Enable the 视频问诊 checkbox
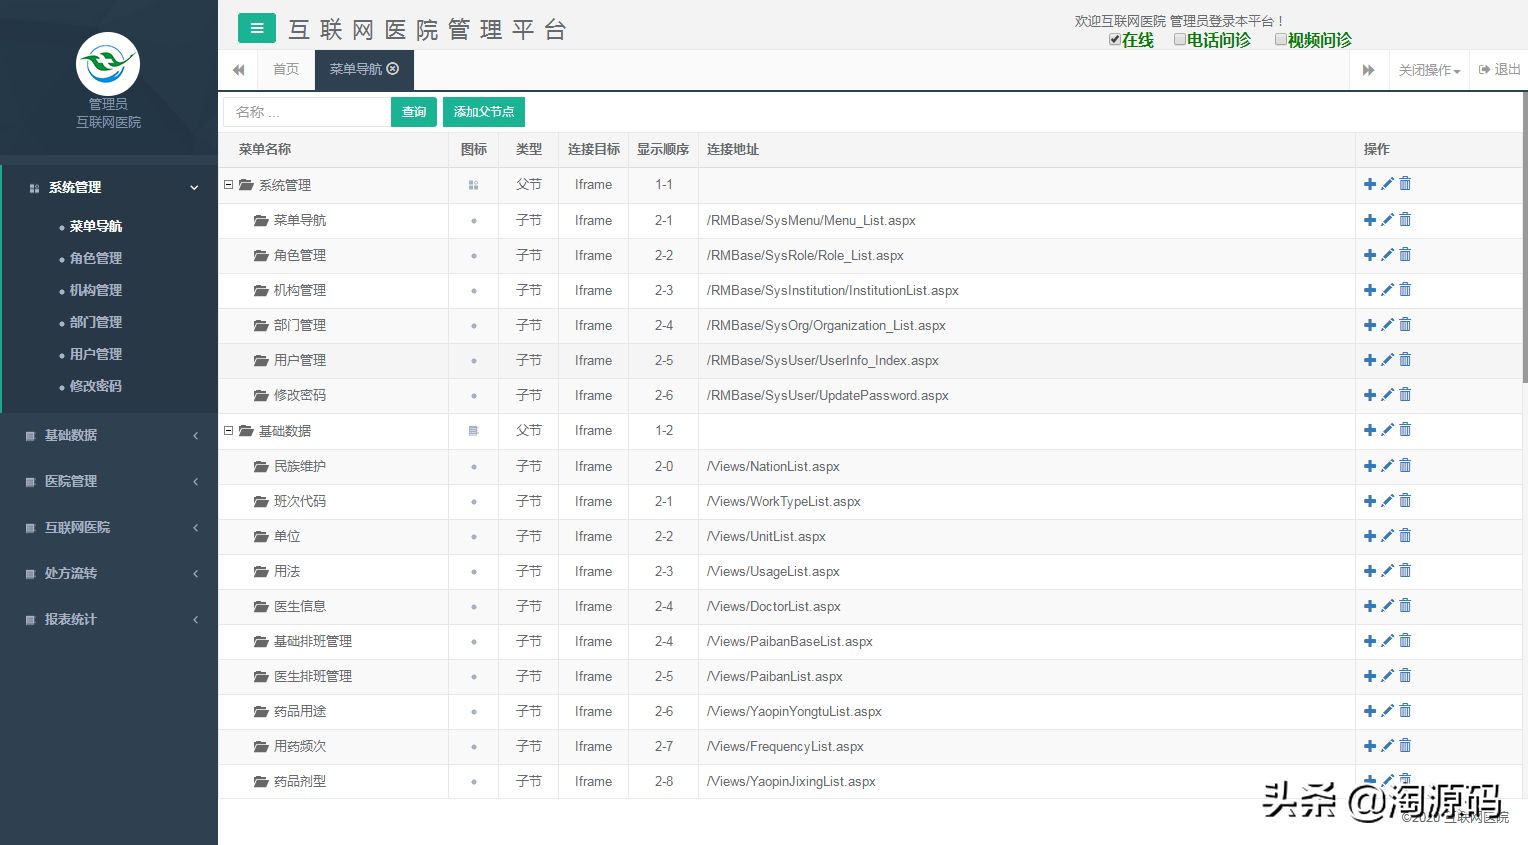 [1281, 40]
